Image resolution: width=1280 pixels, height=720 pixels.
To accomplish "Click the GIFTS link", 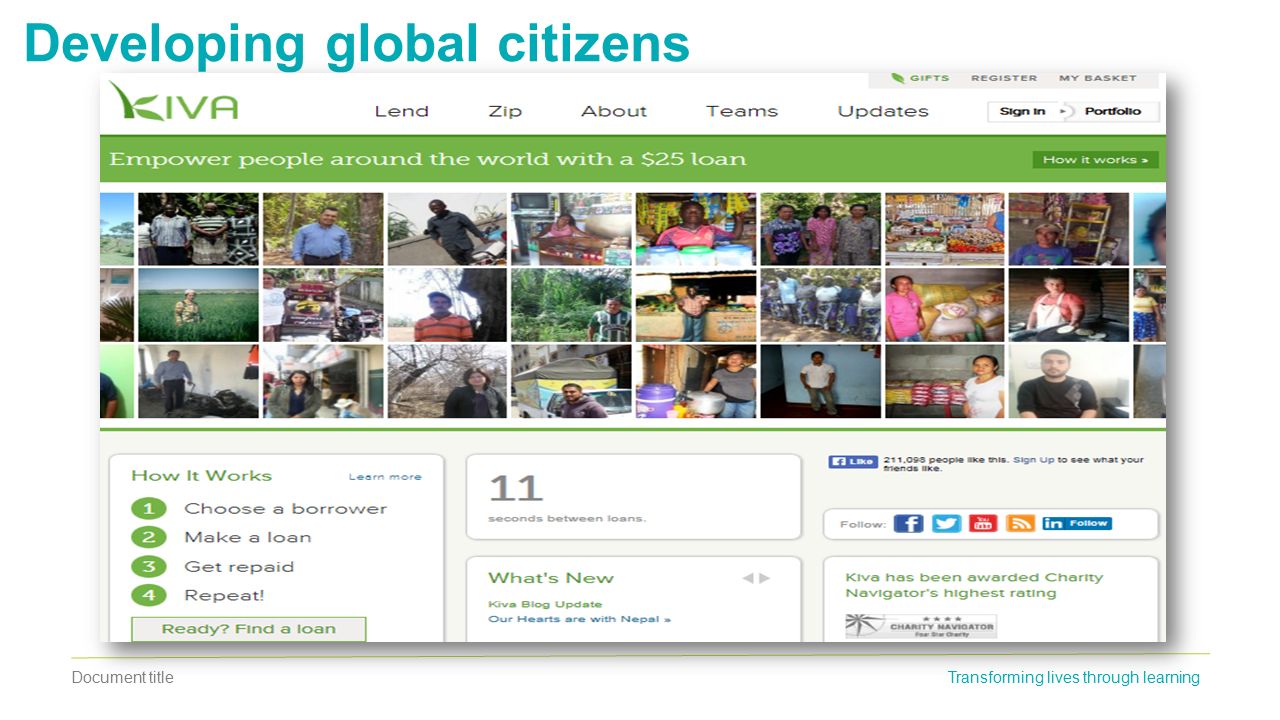I will [x=930, y=78].
